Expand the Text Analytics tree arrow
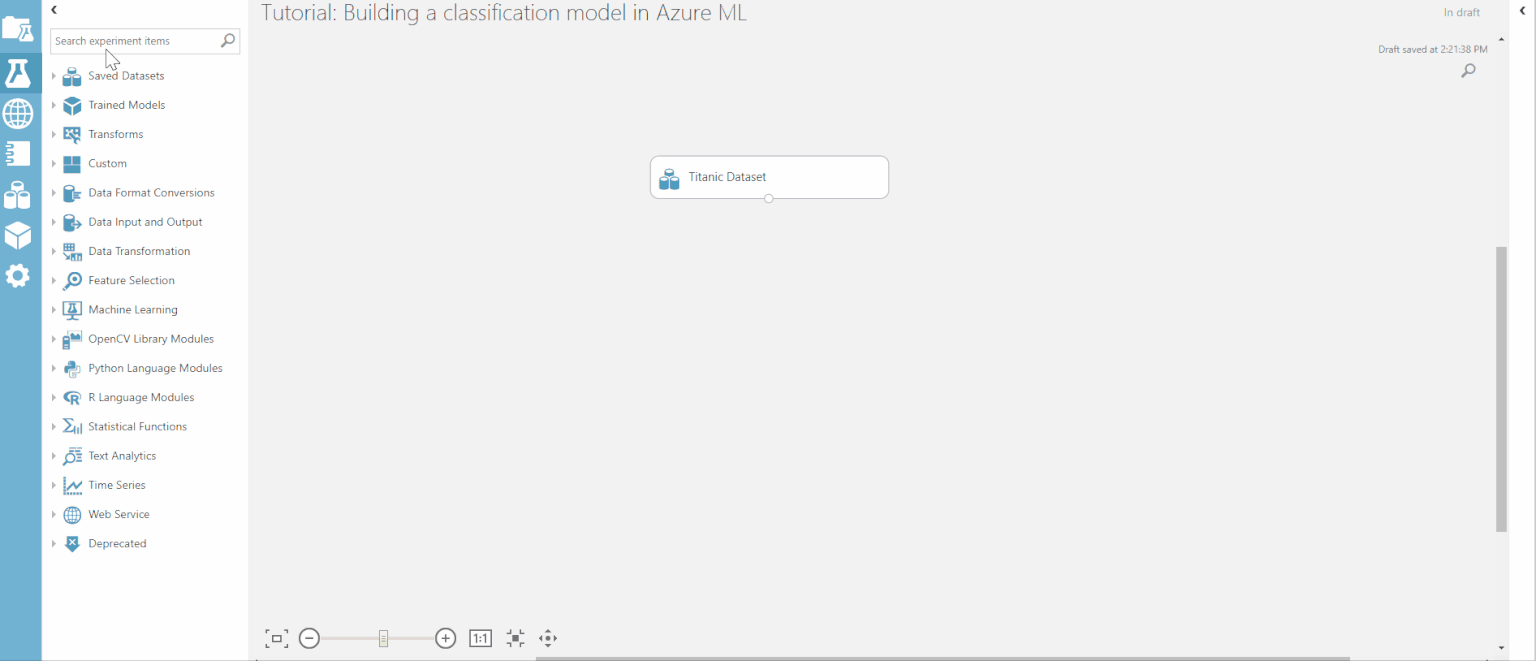 point(54,456)
